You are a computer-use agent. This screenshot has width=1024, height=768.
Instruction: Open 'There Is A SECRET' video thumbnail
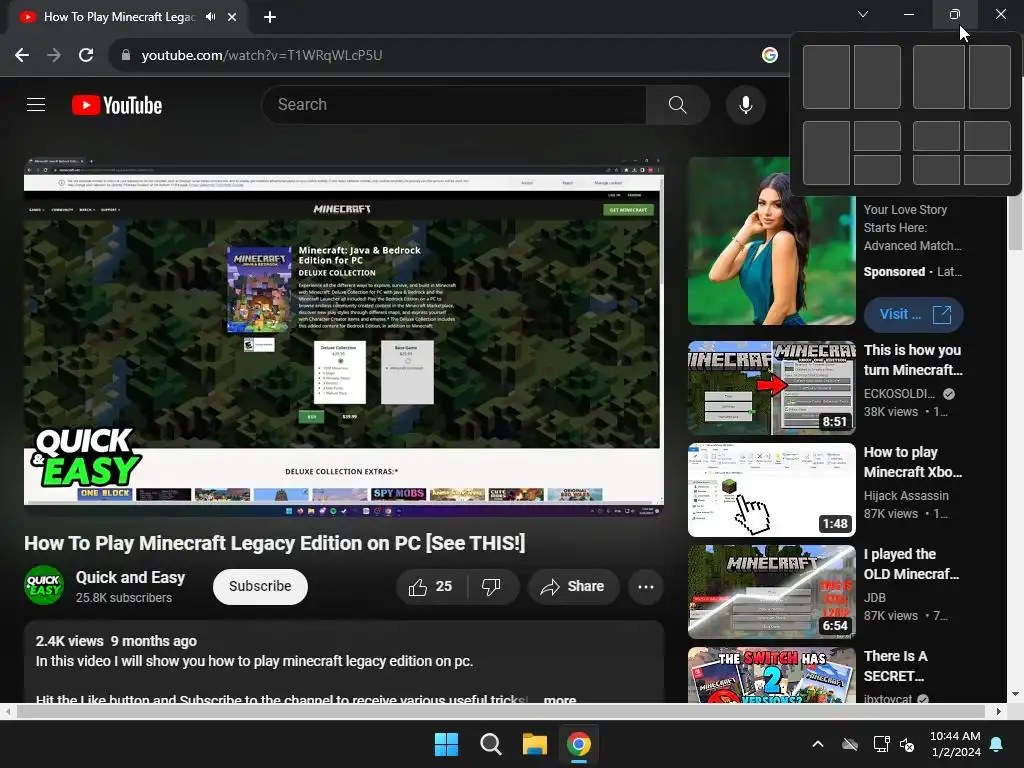pyautogui.click(x=771, y=675)
